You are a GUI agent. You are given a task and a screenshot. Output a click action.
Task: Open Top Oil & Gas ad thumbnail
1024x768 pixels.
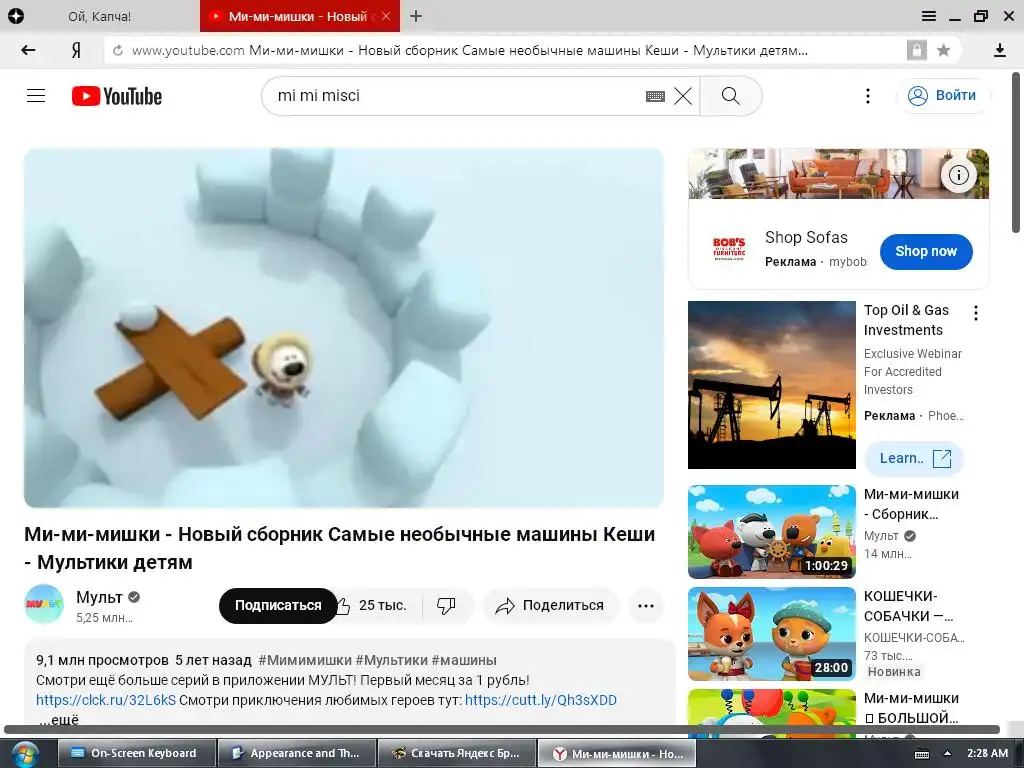click(772, 385)
